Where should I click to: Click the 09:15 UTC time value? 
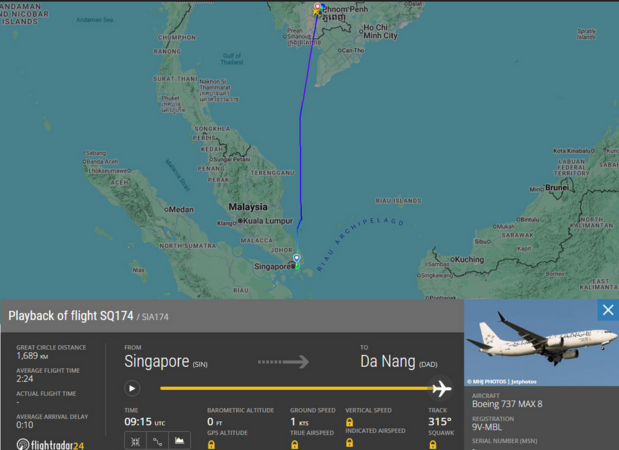(x=144, y=422)
